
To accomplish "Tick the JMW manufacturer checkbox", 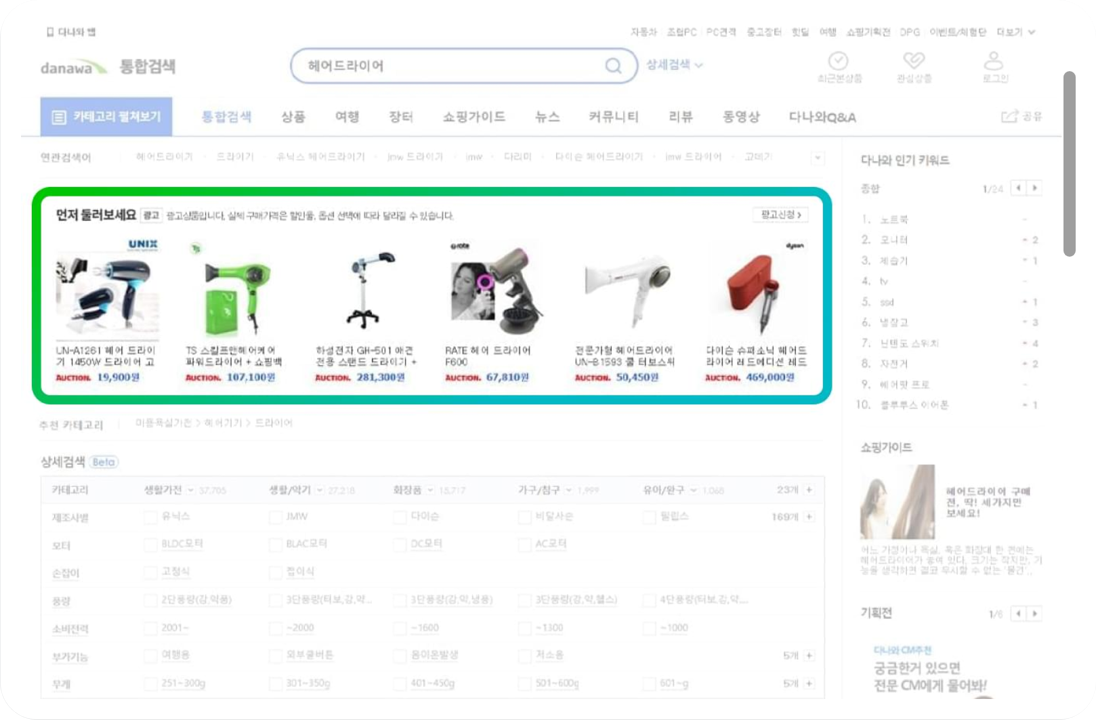I will (275, 517).
